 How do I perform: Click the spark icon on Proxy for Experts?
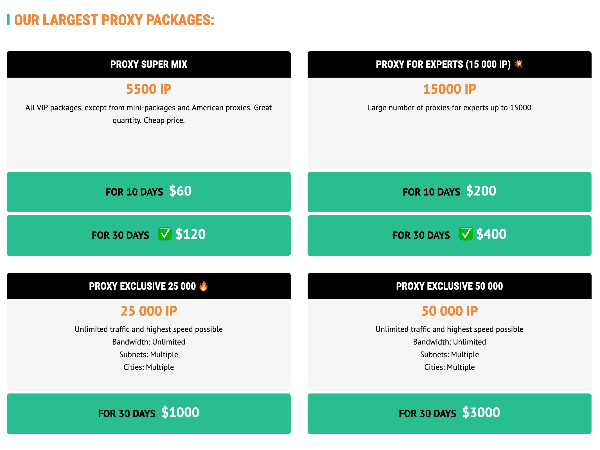518,64
